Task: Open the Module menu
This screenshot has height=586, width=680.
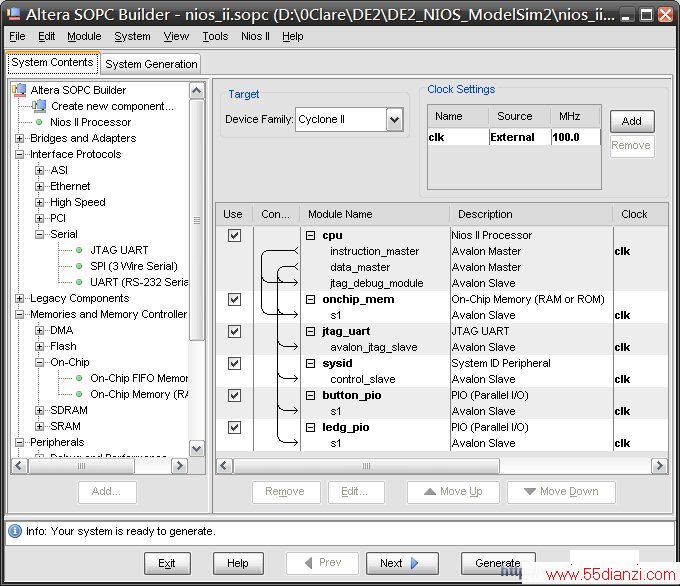Action: click(84, 36)
